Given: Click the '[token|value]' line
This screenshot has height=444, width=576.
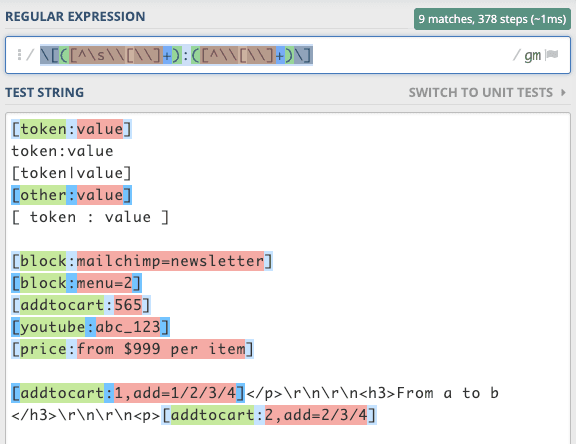Looking at the screenshot, I should pos(71,173).
